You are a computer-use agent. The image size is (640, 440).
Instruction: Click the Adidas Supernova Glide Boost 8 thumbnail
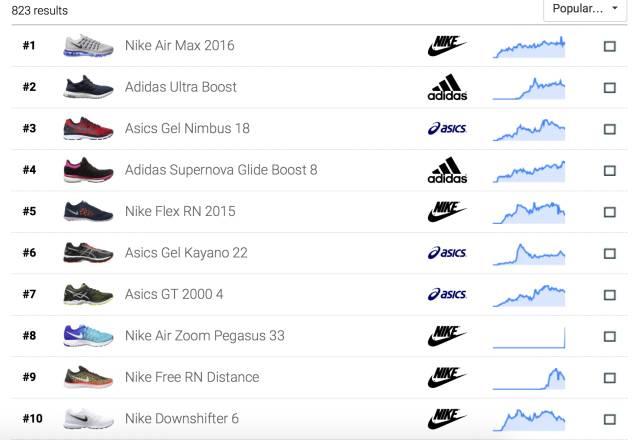(x=88, y=170)
